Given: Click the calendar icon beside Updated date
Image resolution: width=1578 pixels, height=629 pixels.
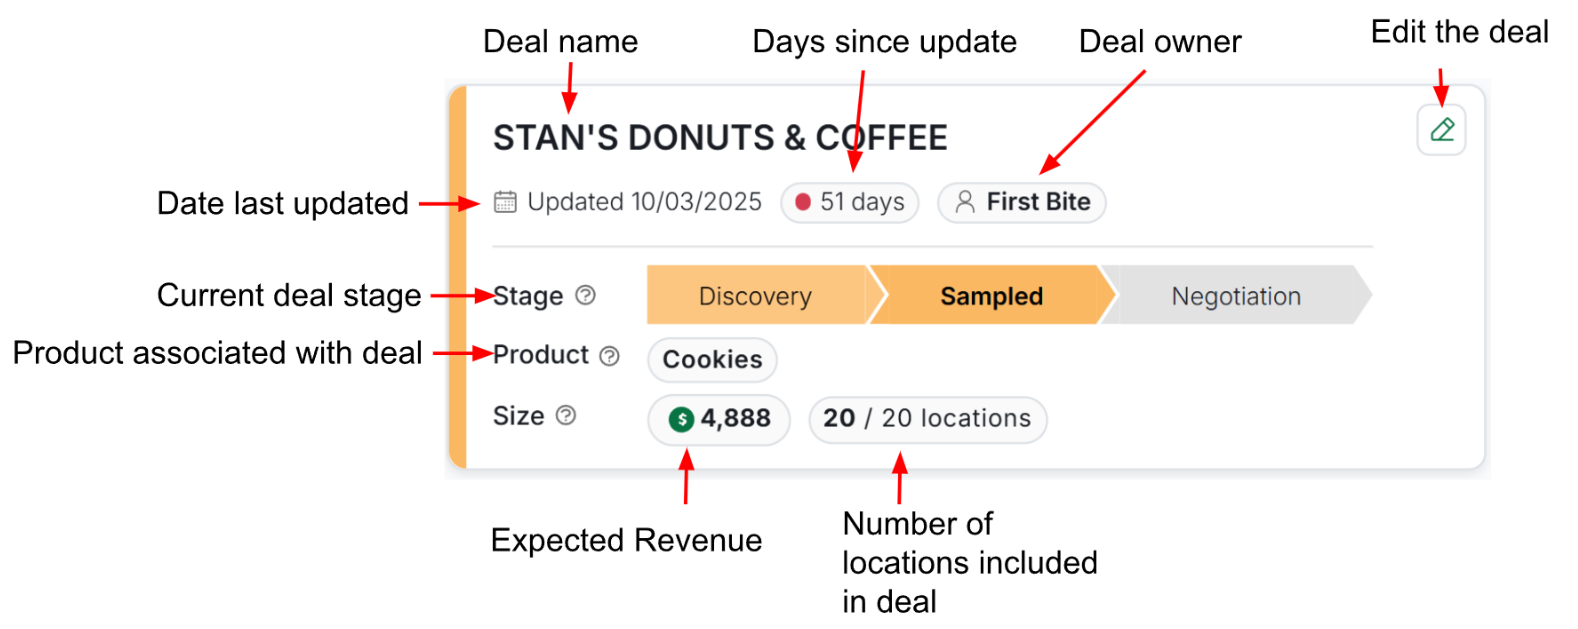Looking at the screenshot, I should (505, 202).
